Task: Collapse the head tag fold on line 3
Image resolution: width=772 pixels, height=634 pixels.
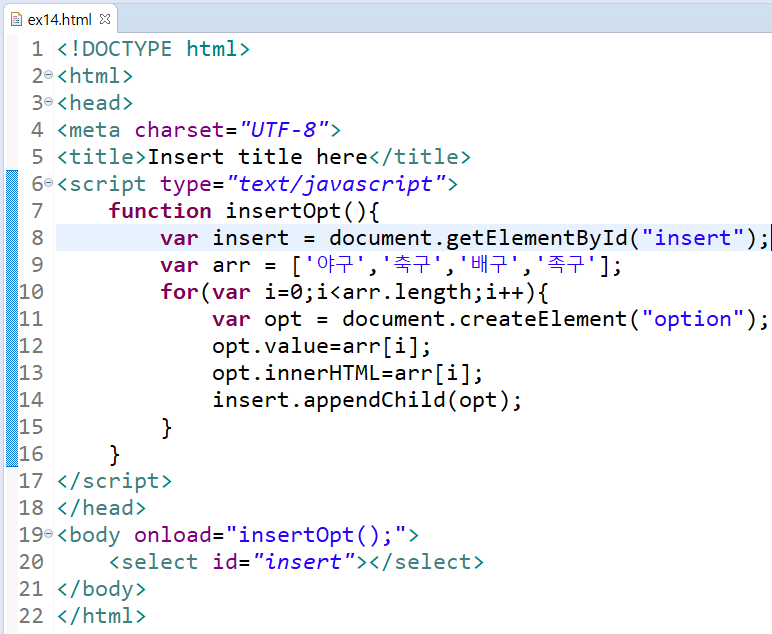Action: click(48, 102)
